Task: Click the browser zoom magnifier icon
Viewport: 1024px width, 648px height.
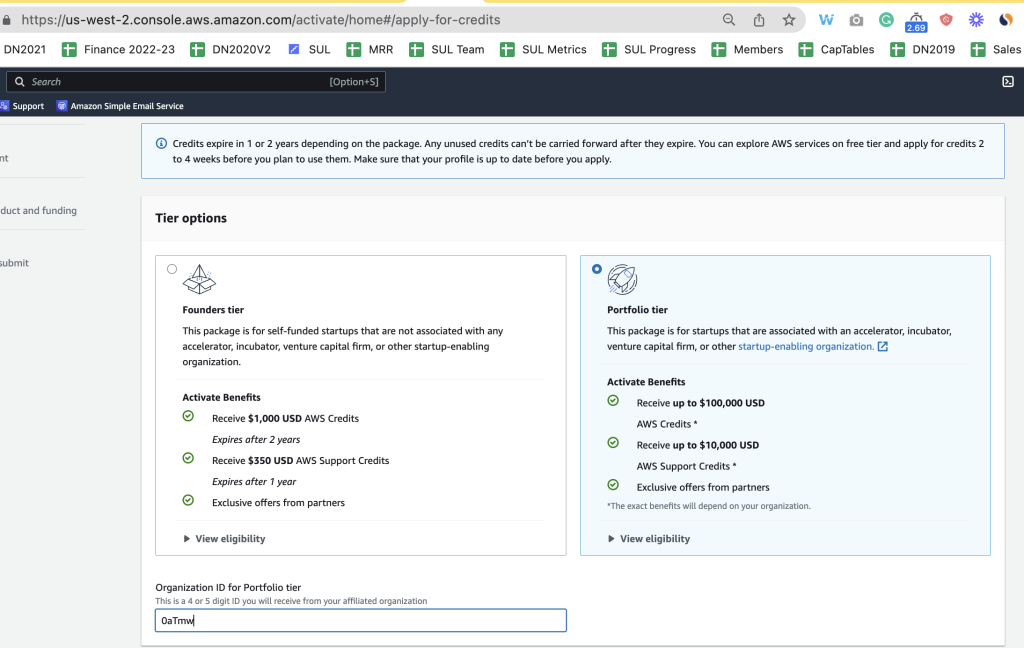Action: [729, 20]
